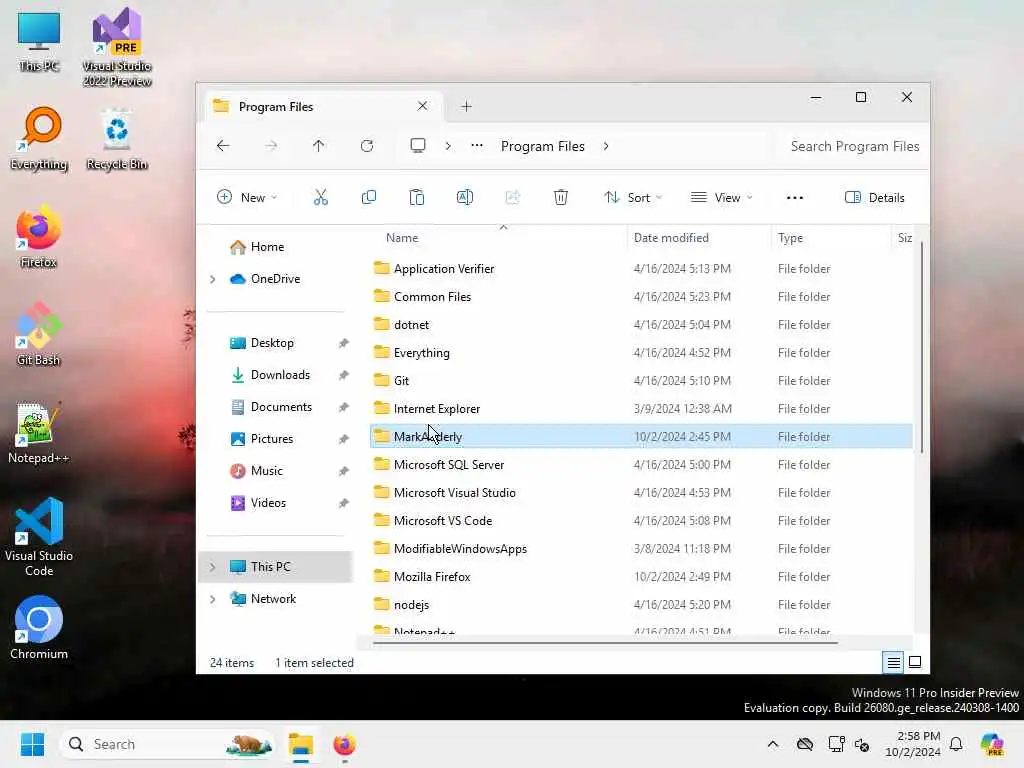The width and height of the screenshot is (1024, 768).
Task: Select the Everything desktop shortcut
Action: click(x=39, y=138)
